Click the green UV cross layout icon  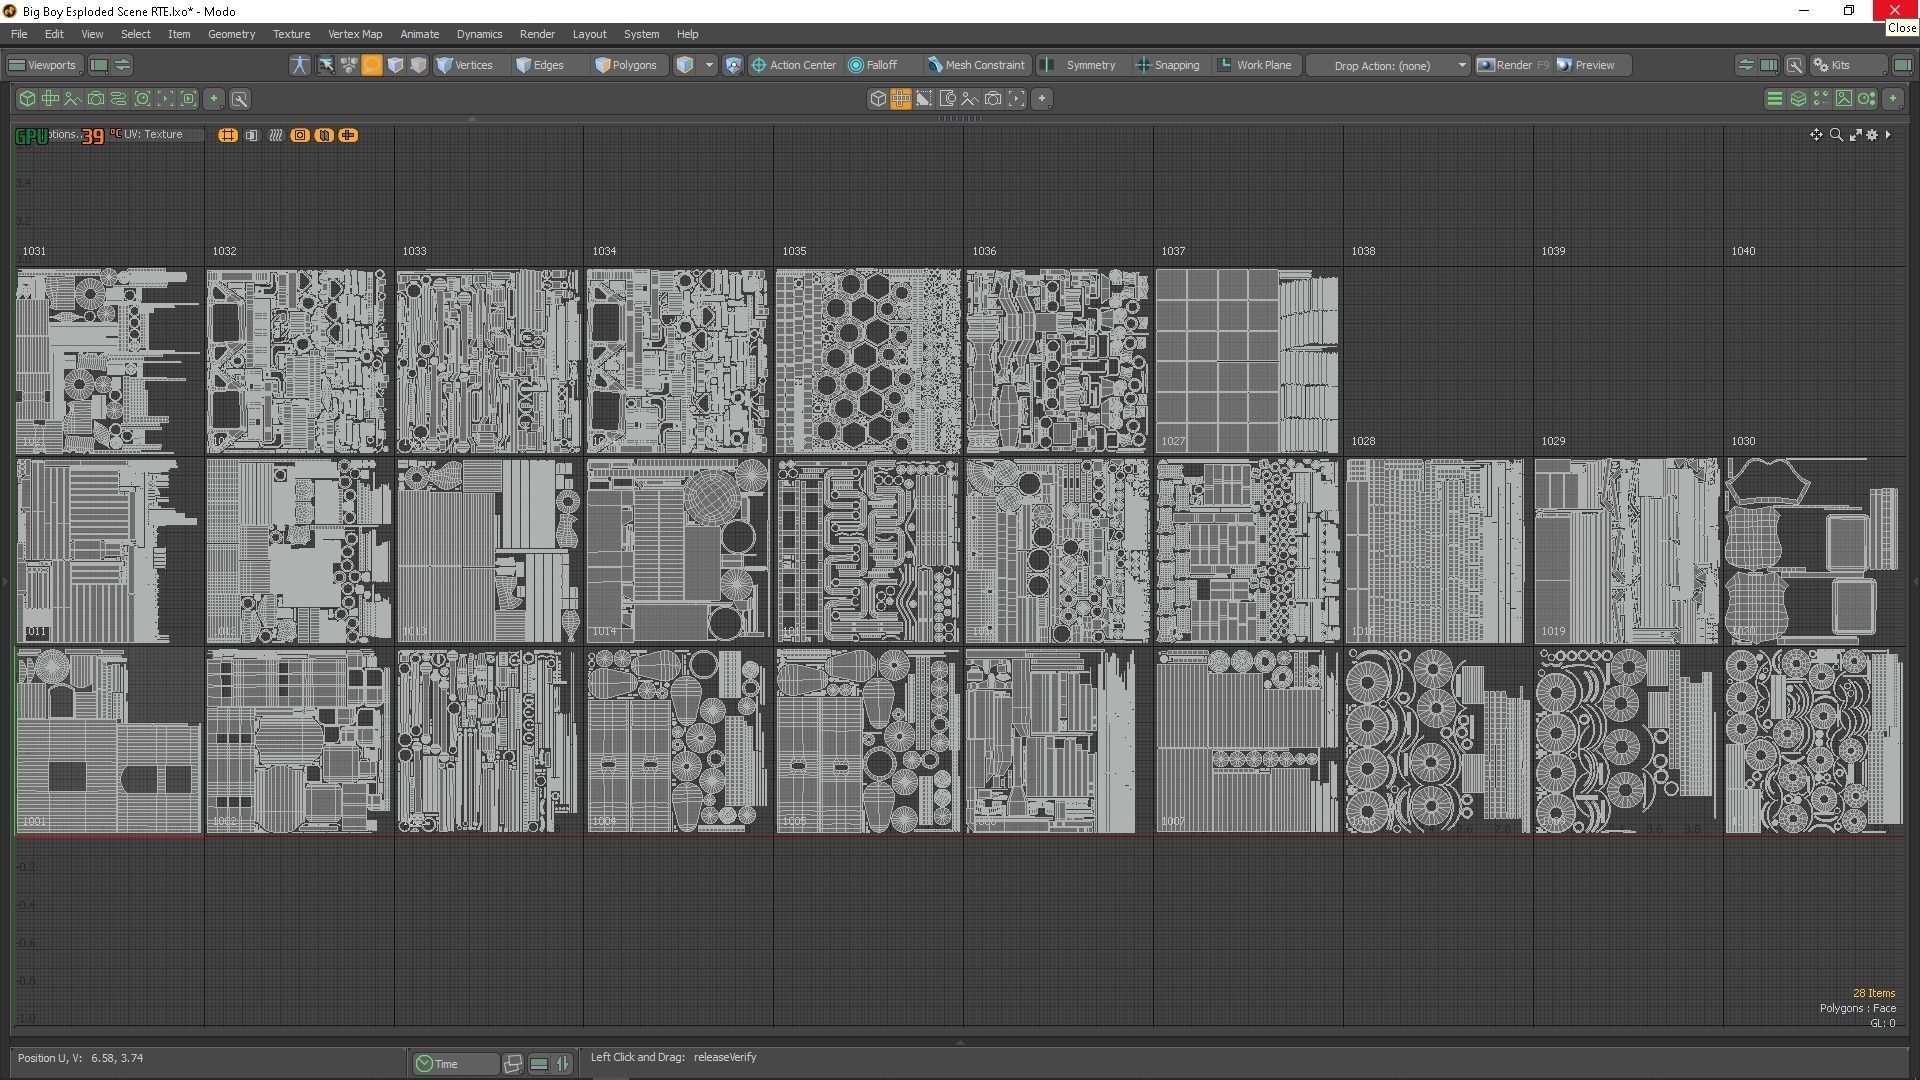click(x=50, y=99)
